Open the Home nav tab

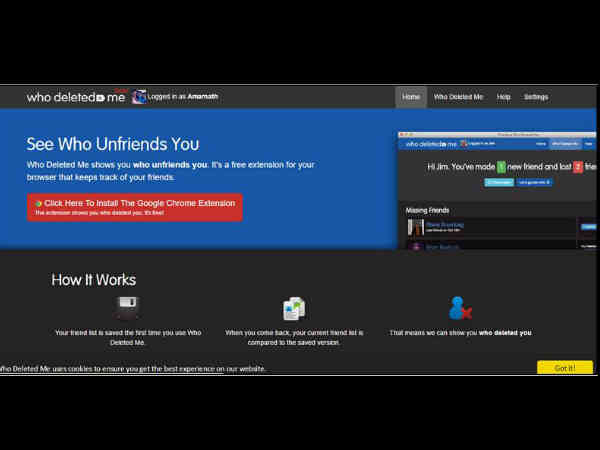[411, 97]
